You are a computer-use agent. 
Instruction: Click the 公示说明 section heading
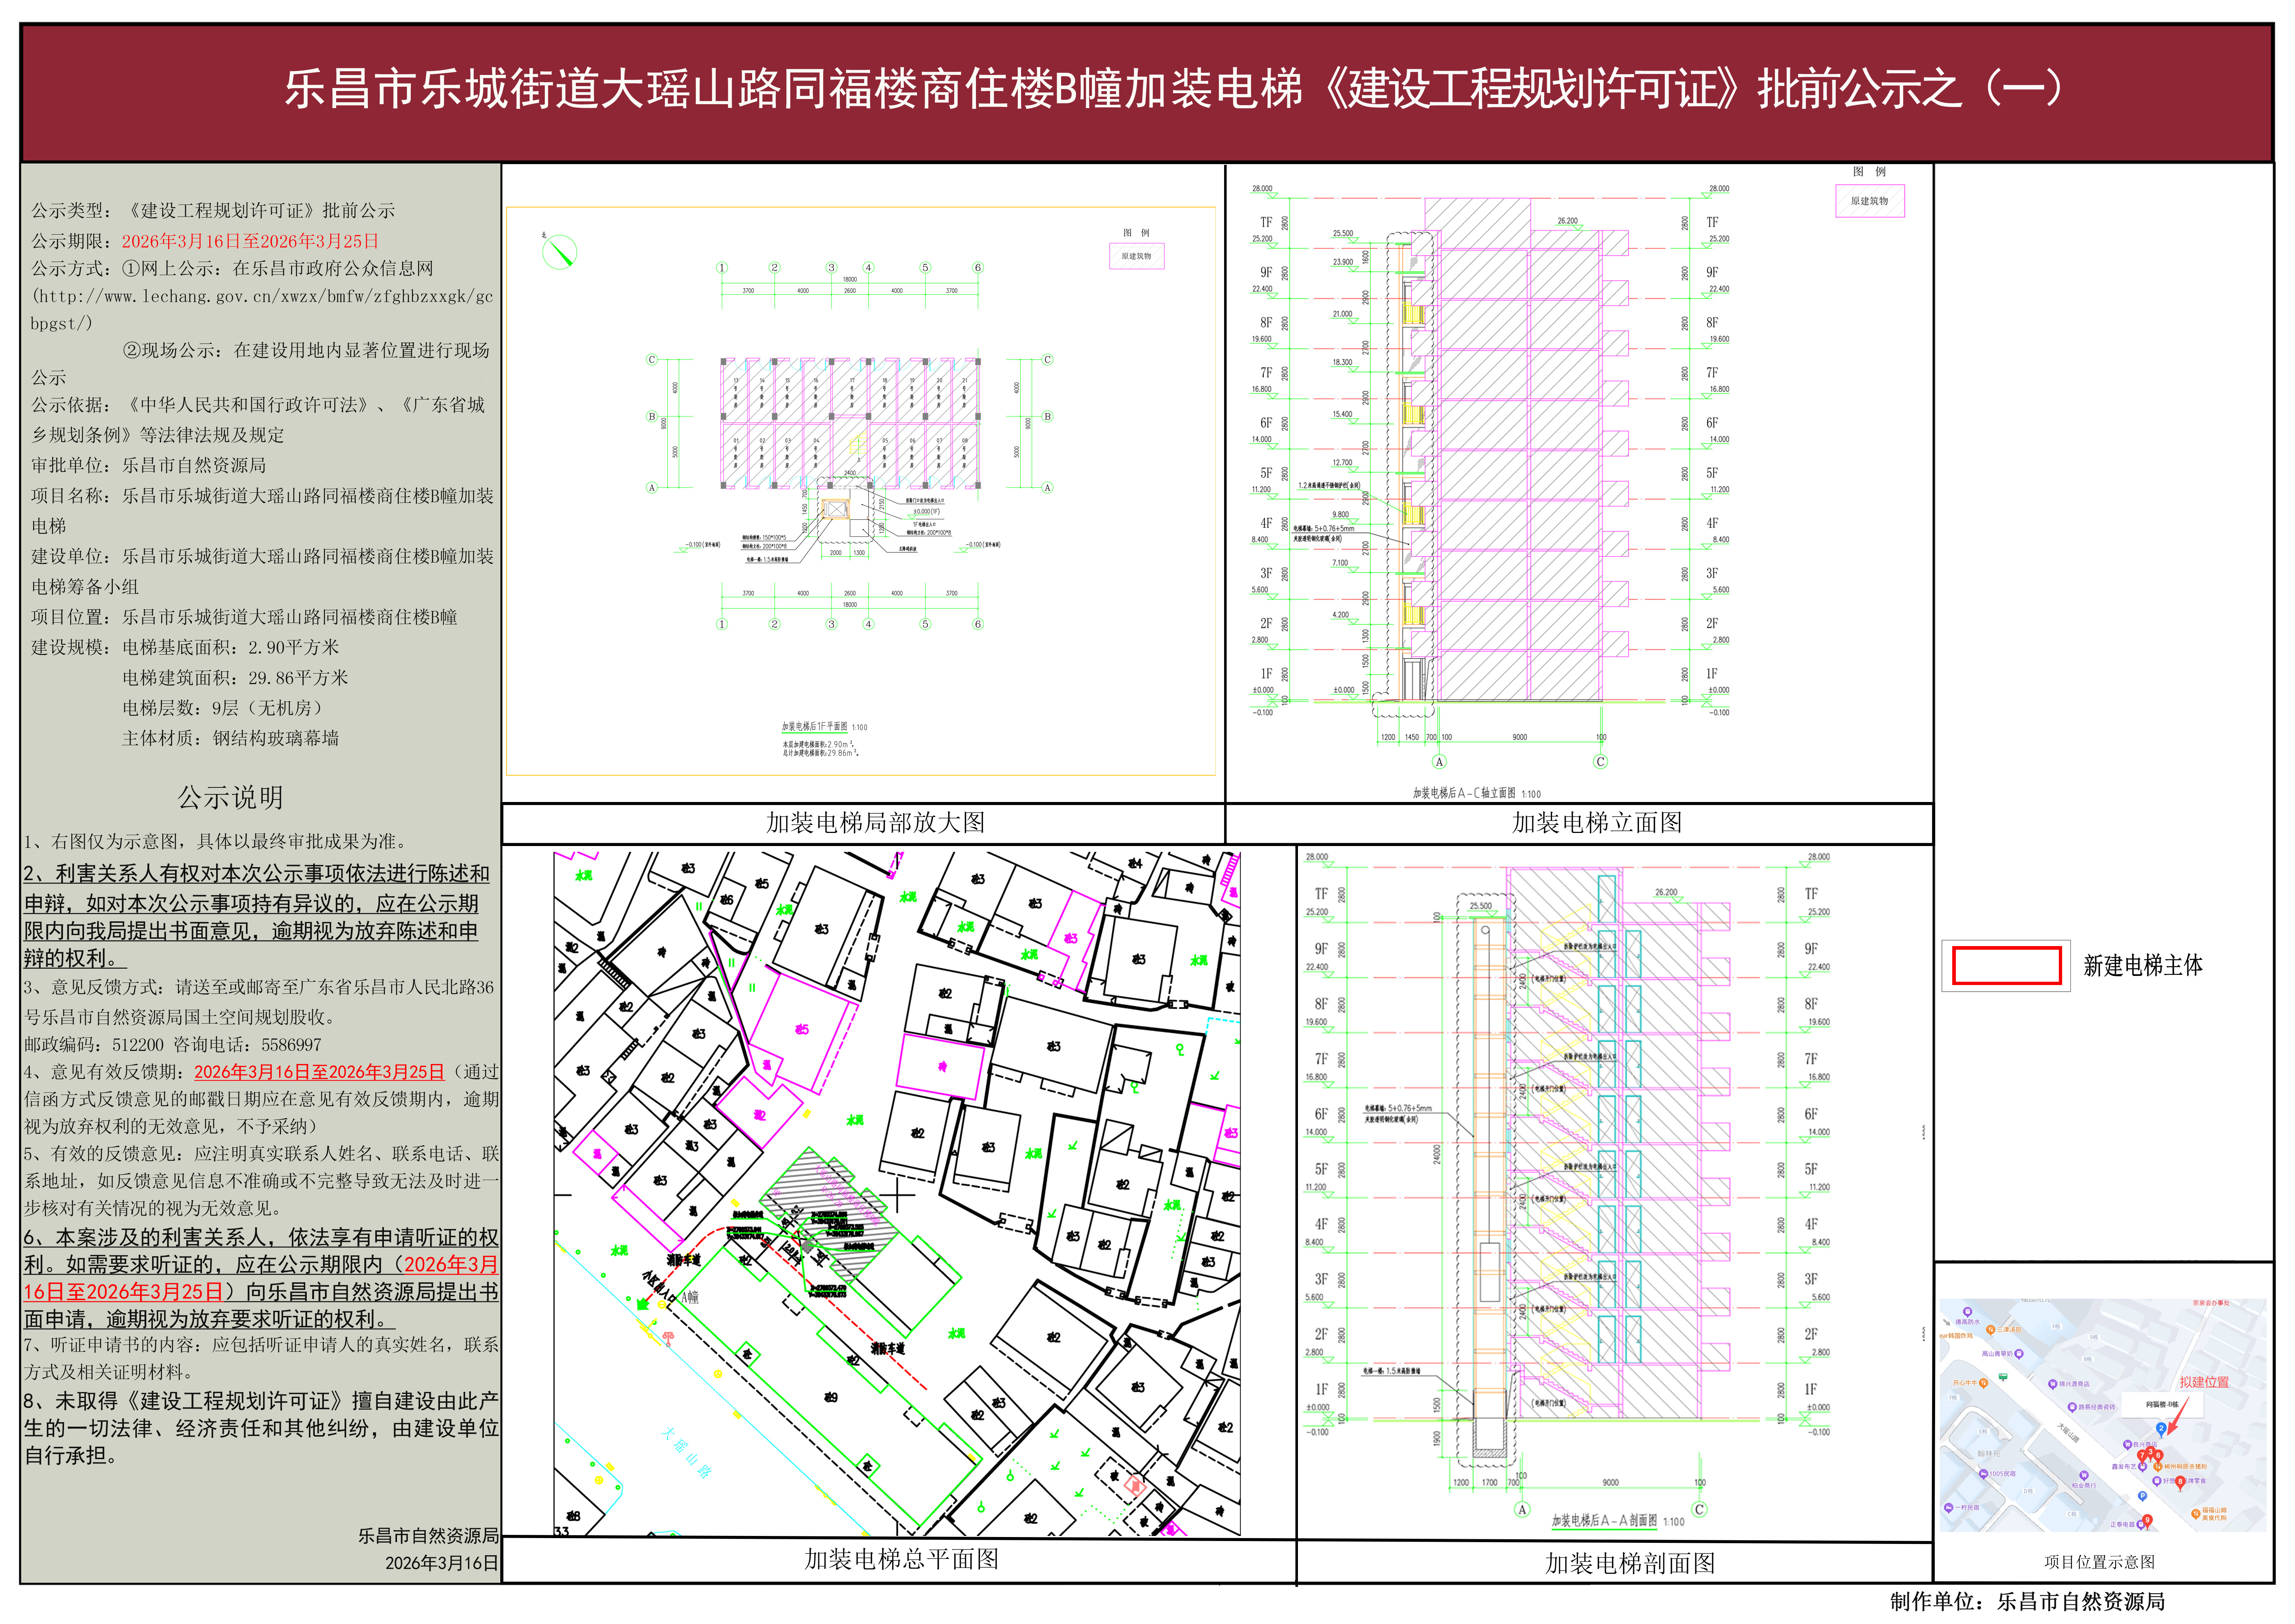click(230, 798)
